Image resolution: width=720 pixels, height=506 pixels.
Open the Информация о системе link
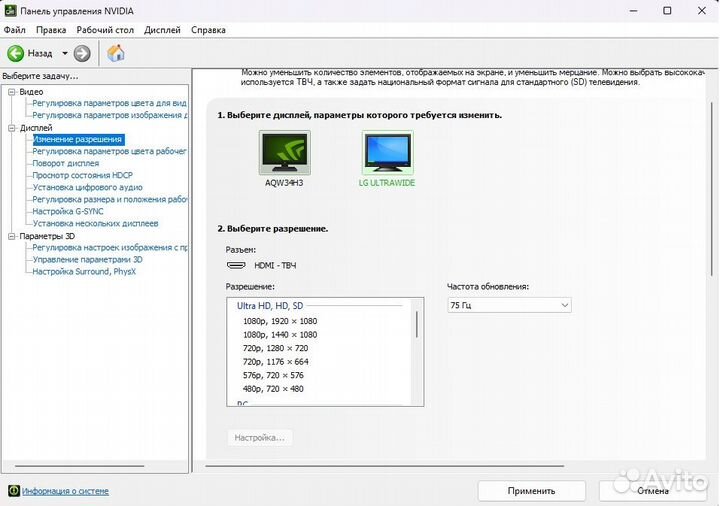click(x=66, y=491)
